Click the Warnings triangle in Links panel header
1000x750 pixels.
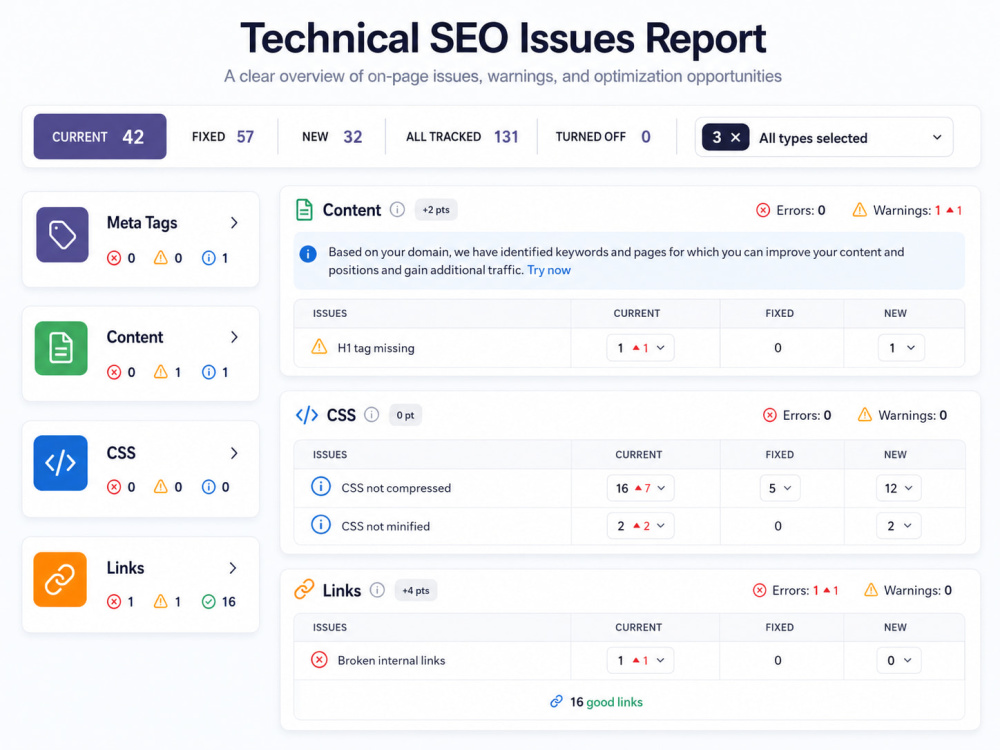[871, 590]
